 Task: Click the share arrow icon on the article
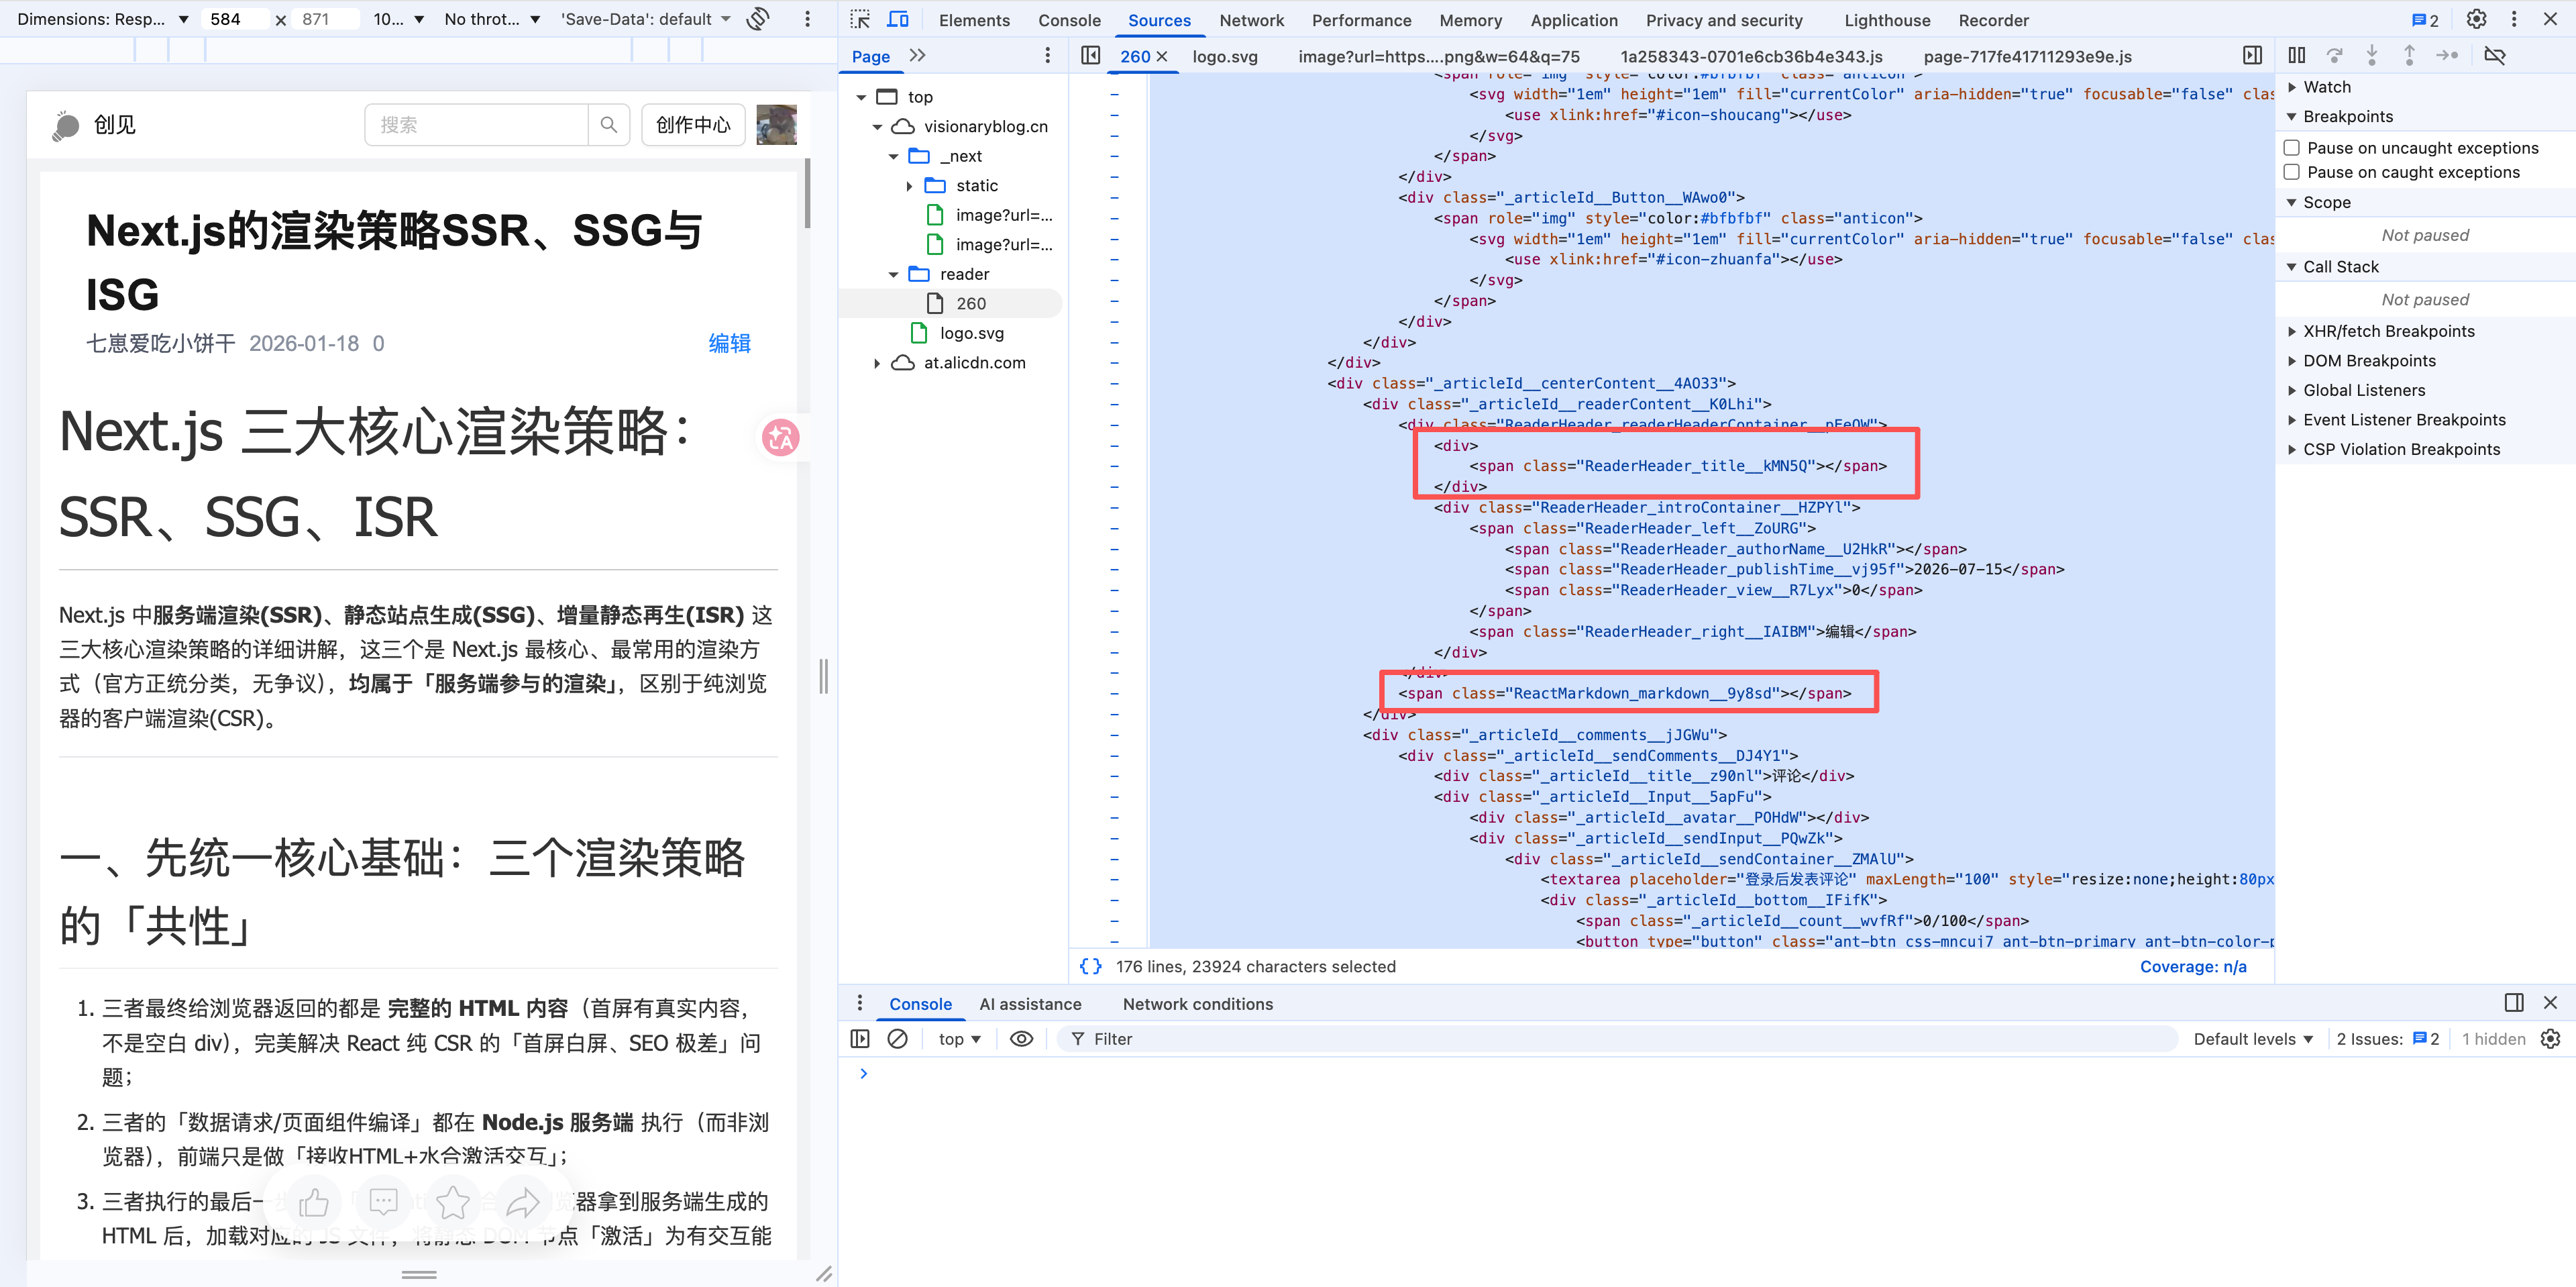click(x=523, y=1202)
